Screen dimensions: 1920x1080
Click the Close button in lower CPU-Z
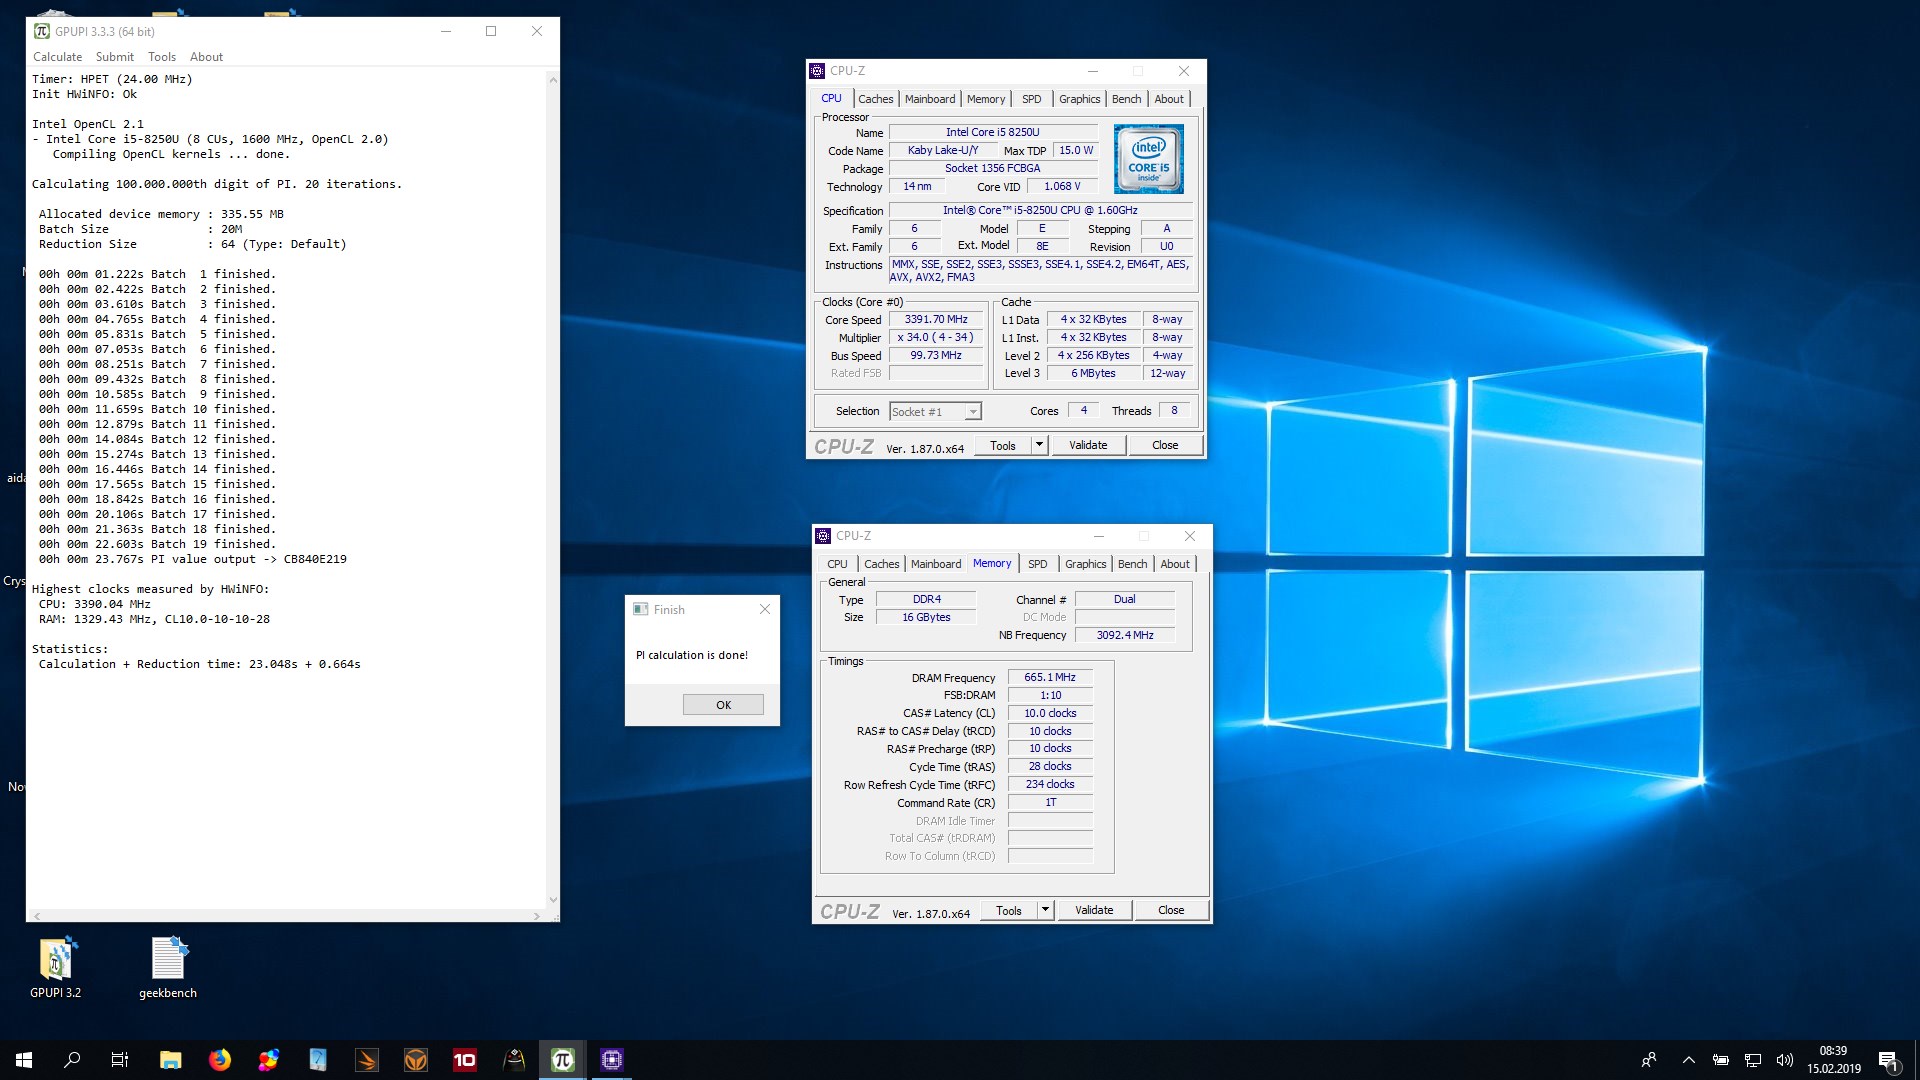point(1171,910)
